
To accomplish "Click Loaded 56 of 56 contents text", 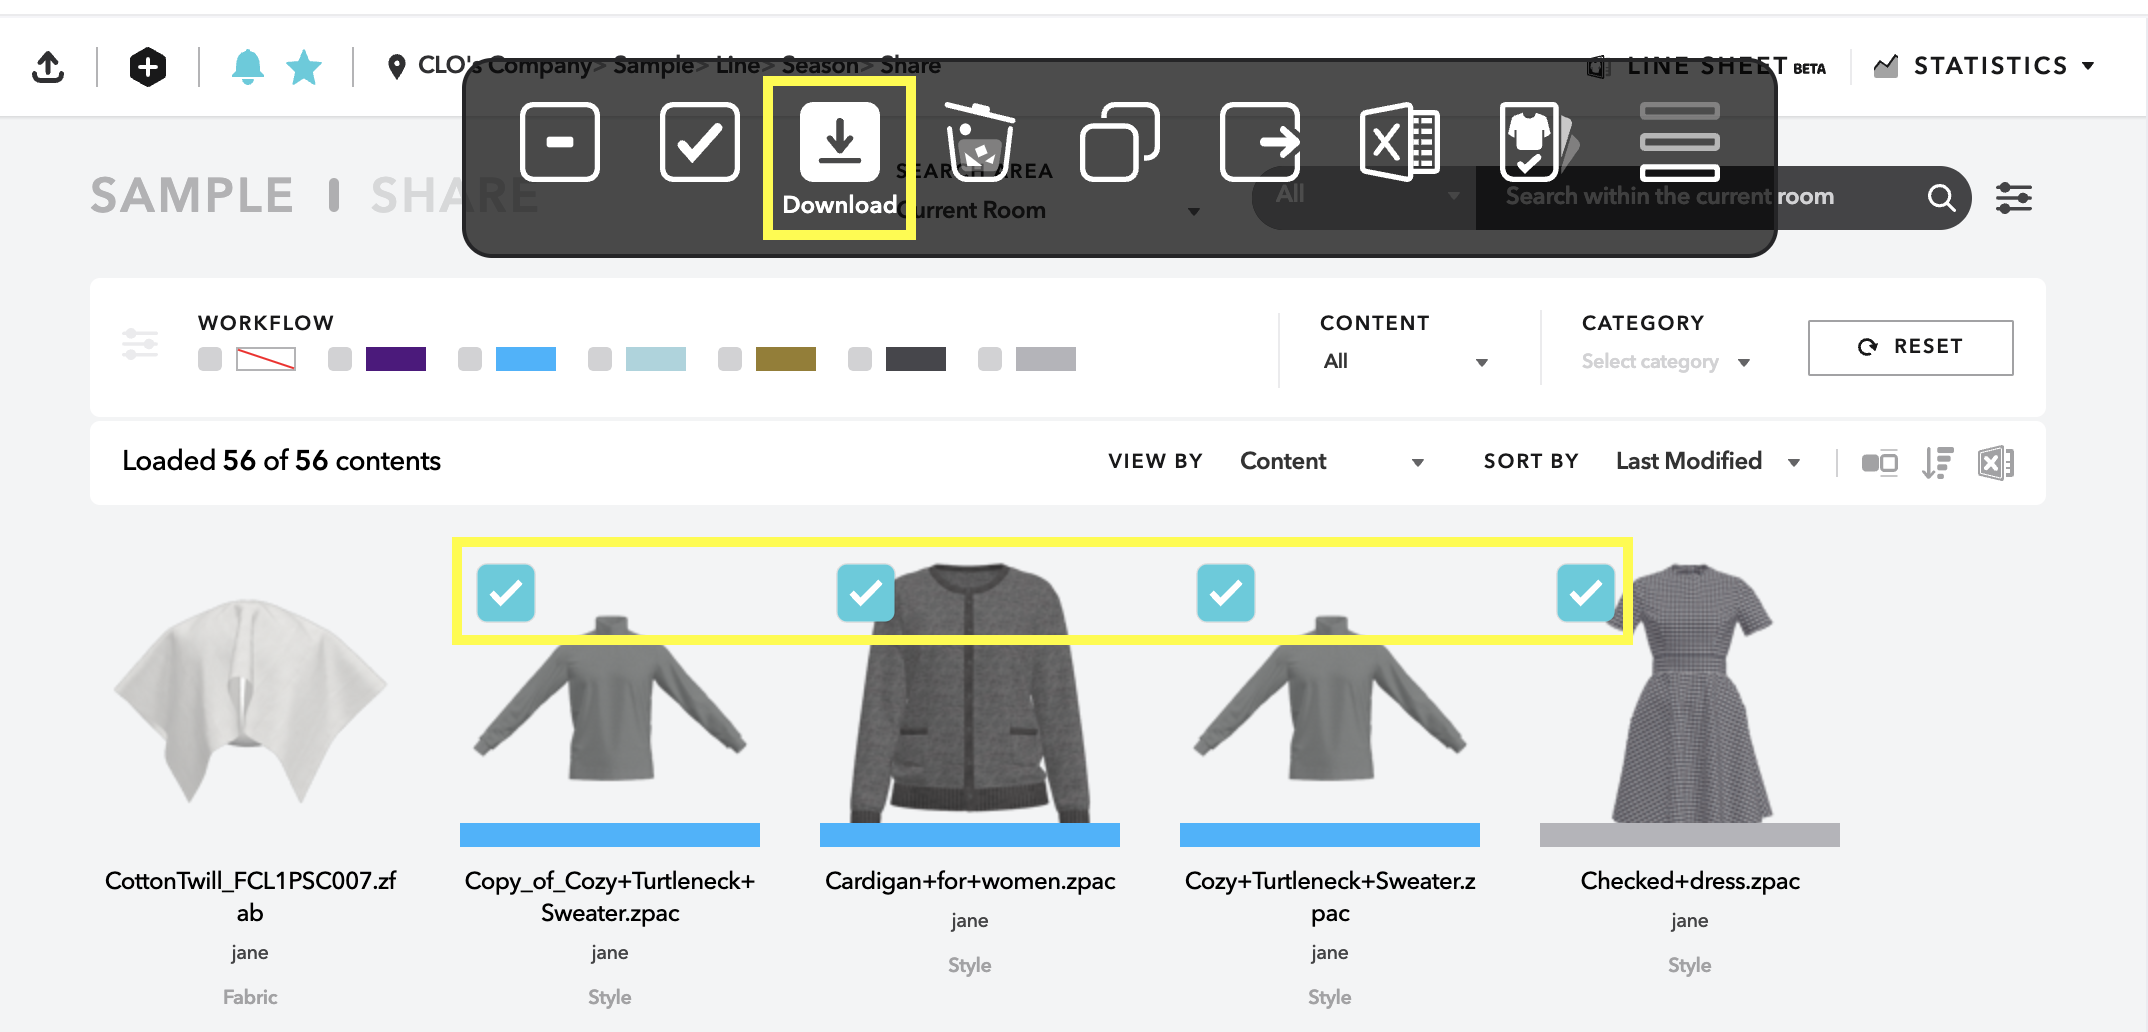I will (x=281, y=461).
